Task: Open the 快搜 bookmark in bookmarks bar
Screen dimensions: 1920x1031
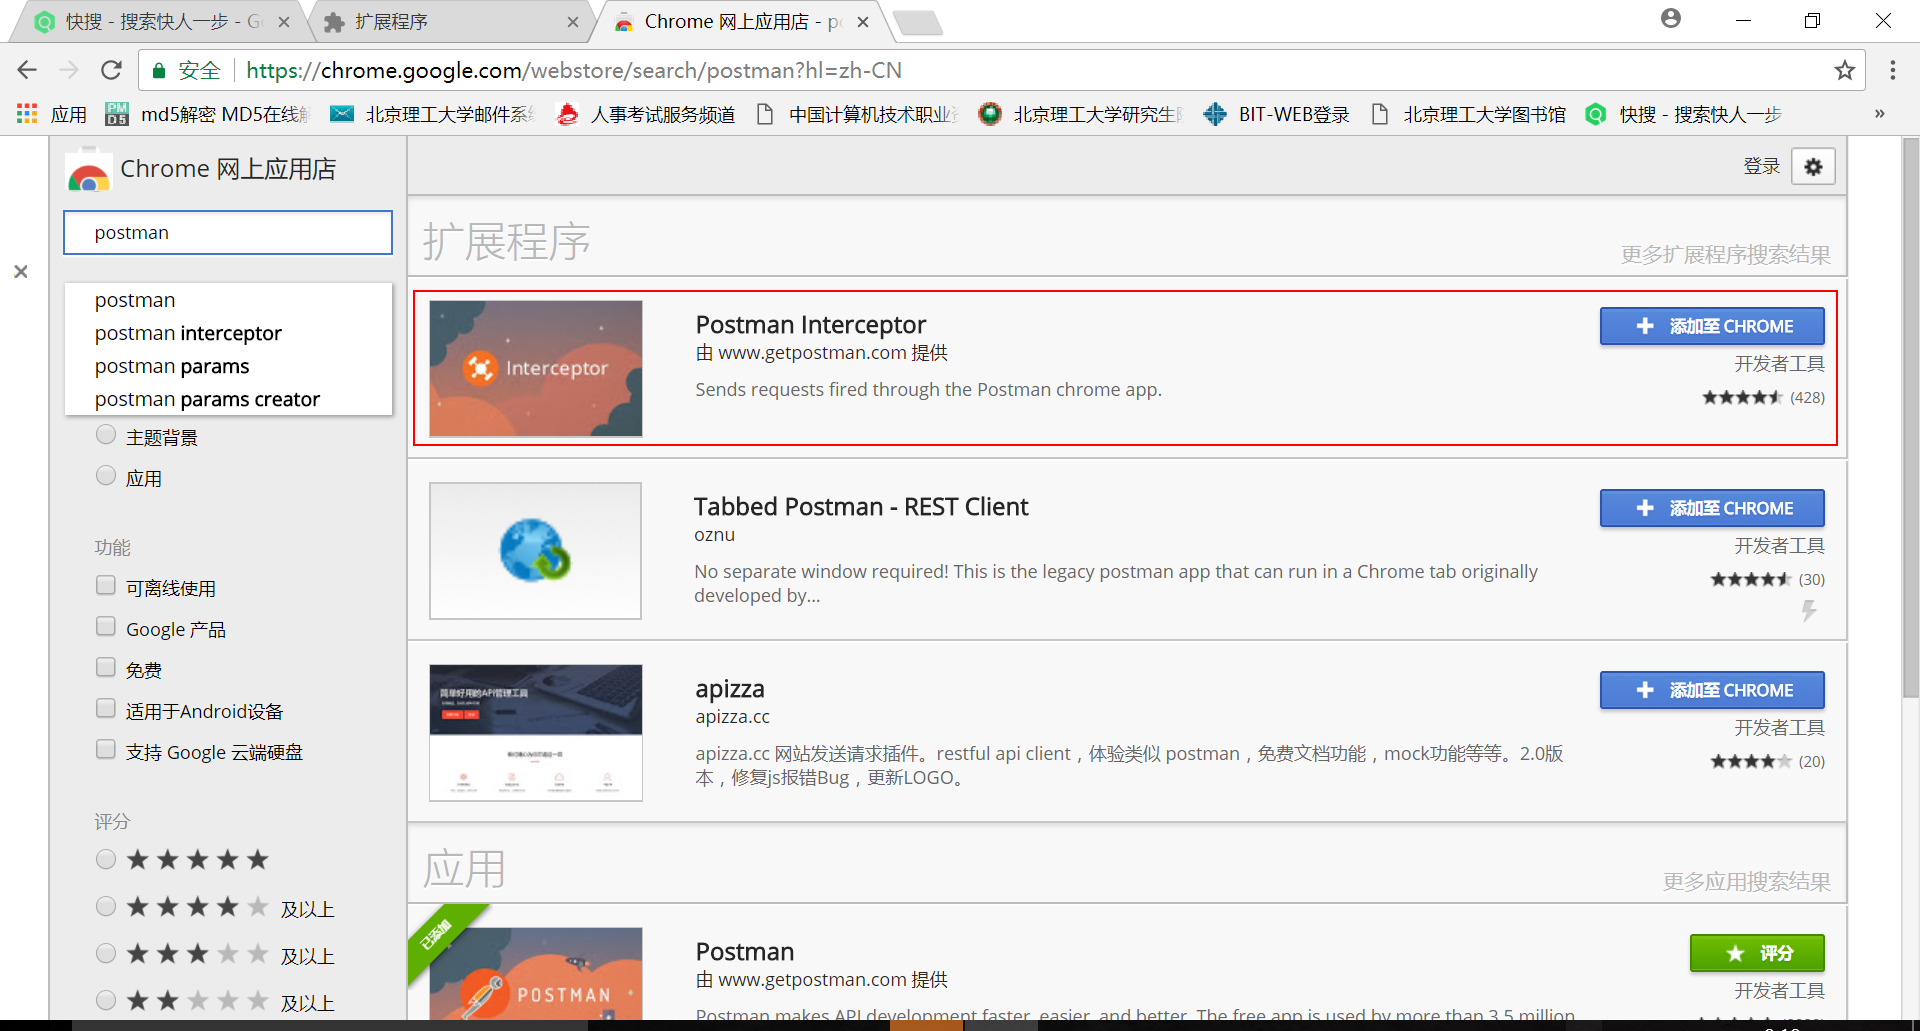Action: click(1684, 114)
